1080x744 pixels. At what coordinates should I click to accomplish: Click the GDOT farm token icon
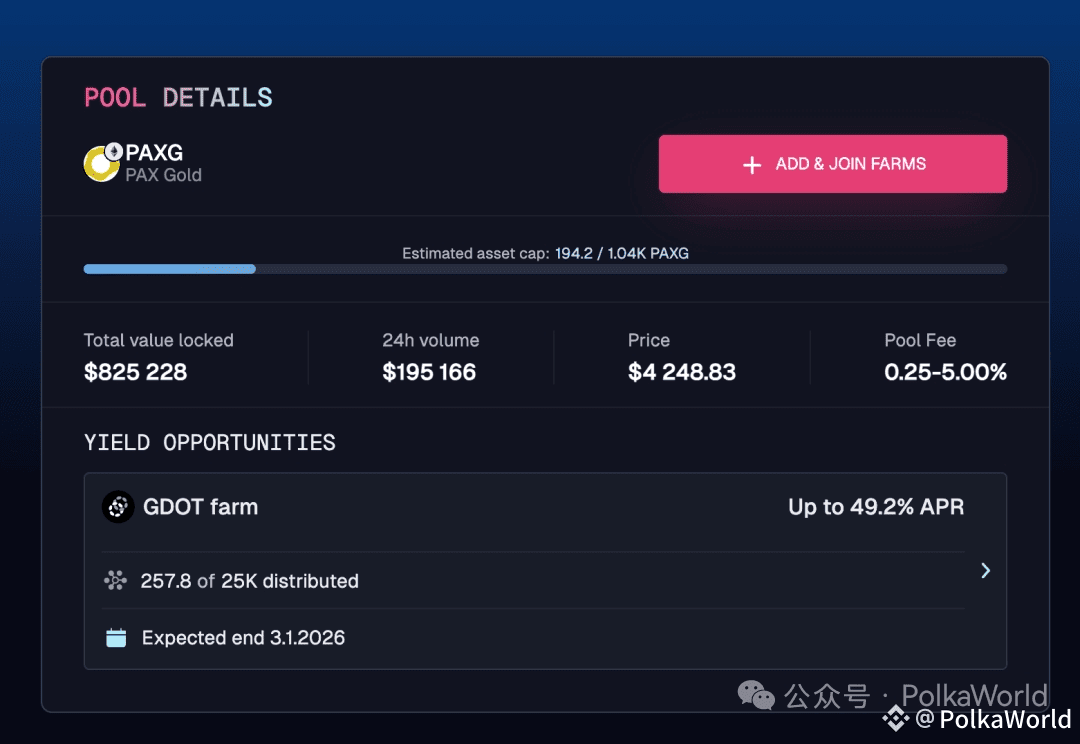coord(118,507)
